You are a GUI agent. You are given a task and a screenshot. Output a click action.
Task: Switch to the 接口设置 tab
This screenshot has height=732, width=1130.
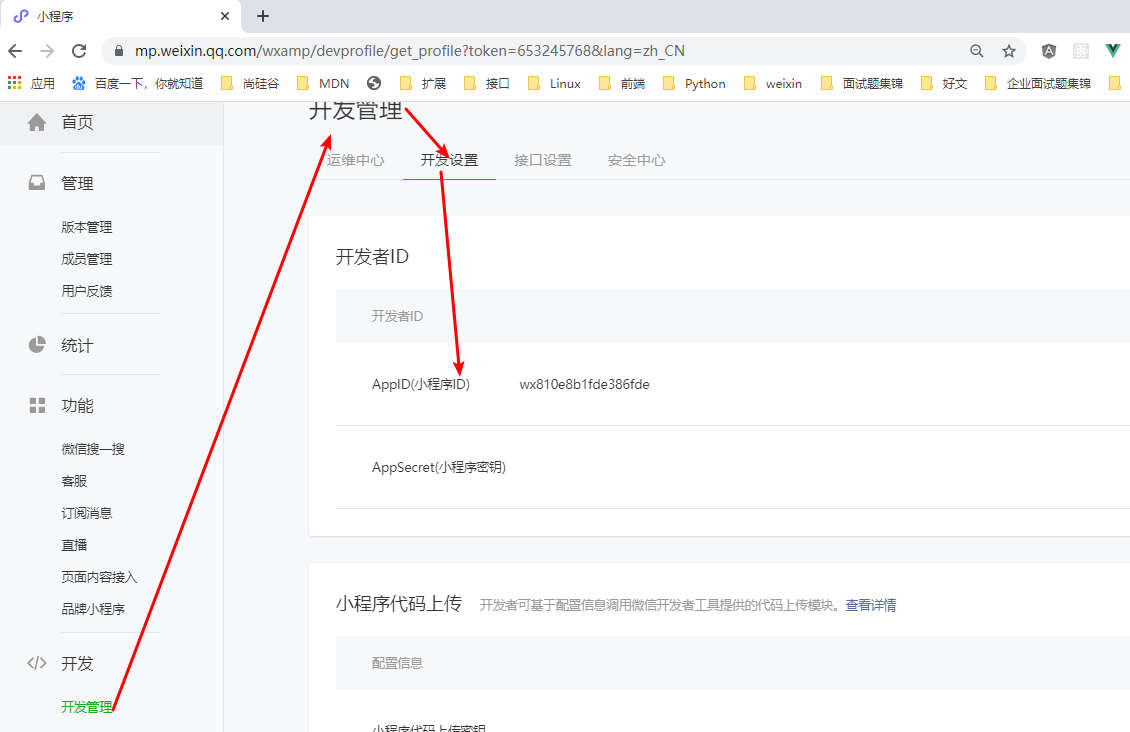point(543,160)
